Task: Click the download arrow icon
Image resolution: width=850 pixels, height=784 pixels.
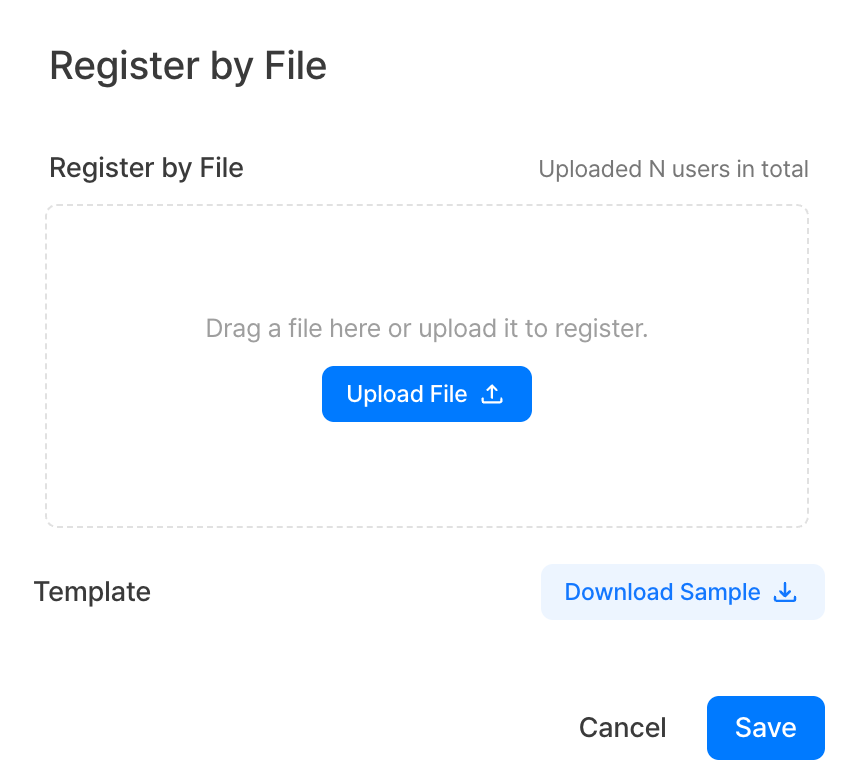Action: point(786,592)
